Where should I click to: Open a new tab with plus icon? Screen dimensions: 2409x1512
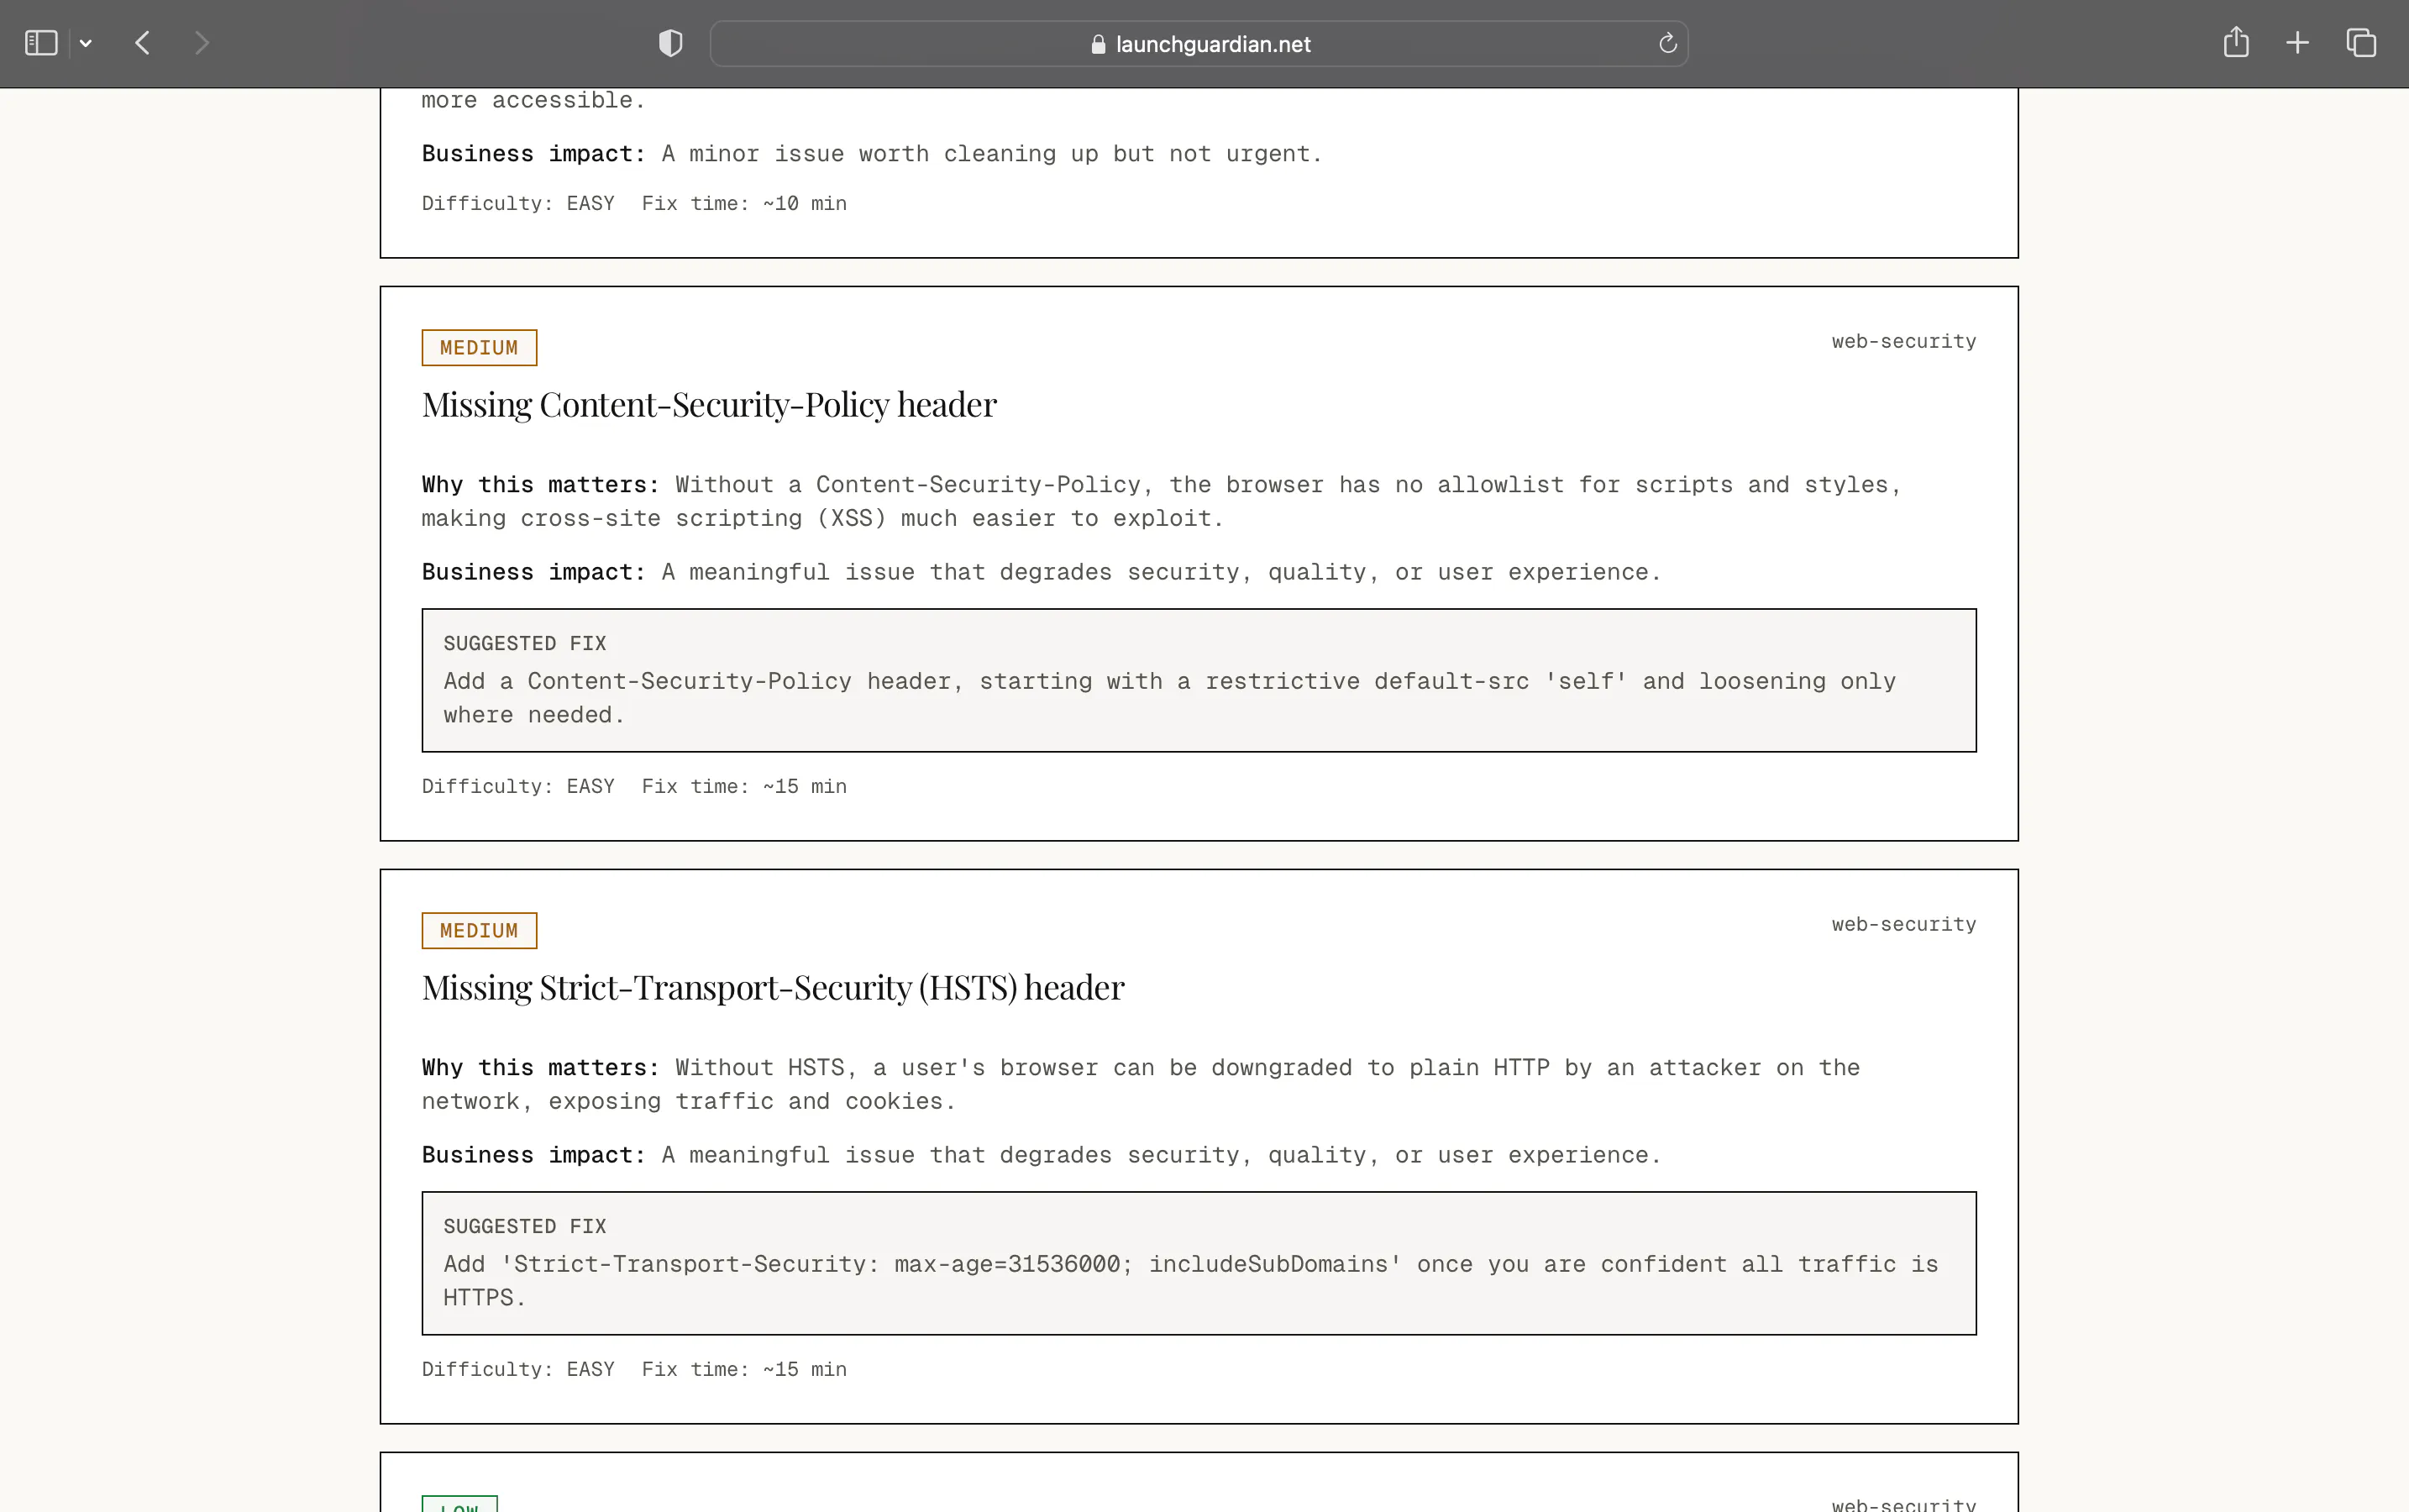coord(2297,43)
